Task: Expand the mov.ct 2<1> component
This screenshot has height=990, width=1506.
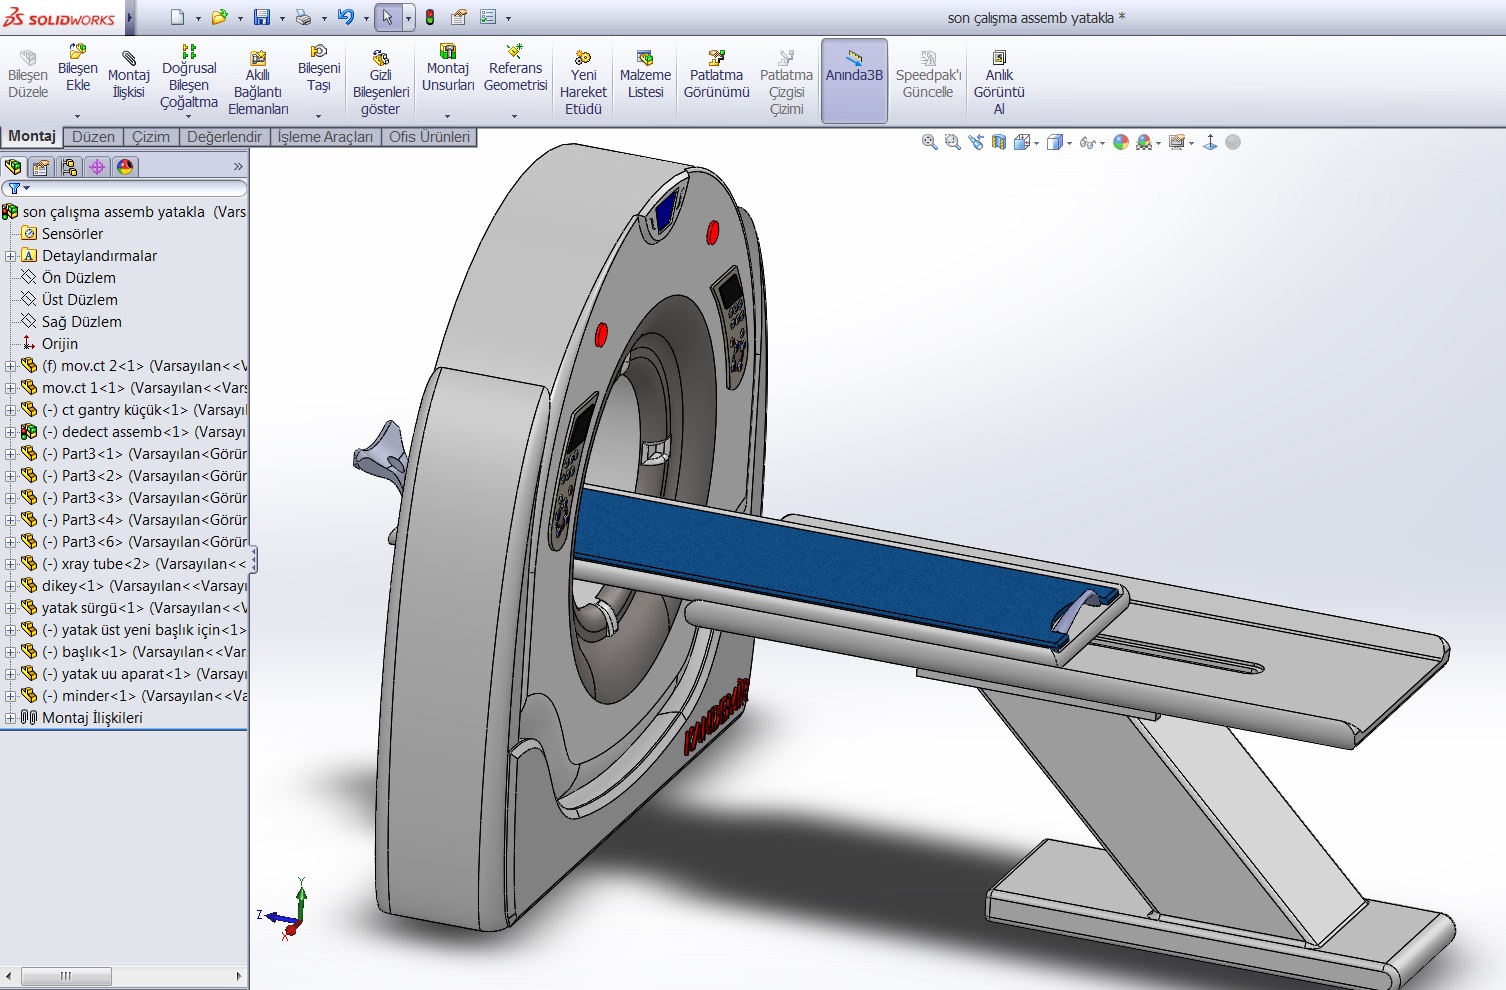Action: pos(10,366)
